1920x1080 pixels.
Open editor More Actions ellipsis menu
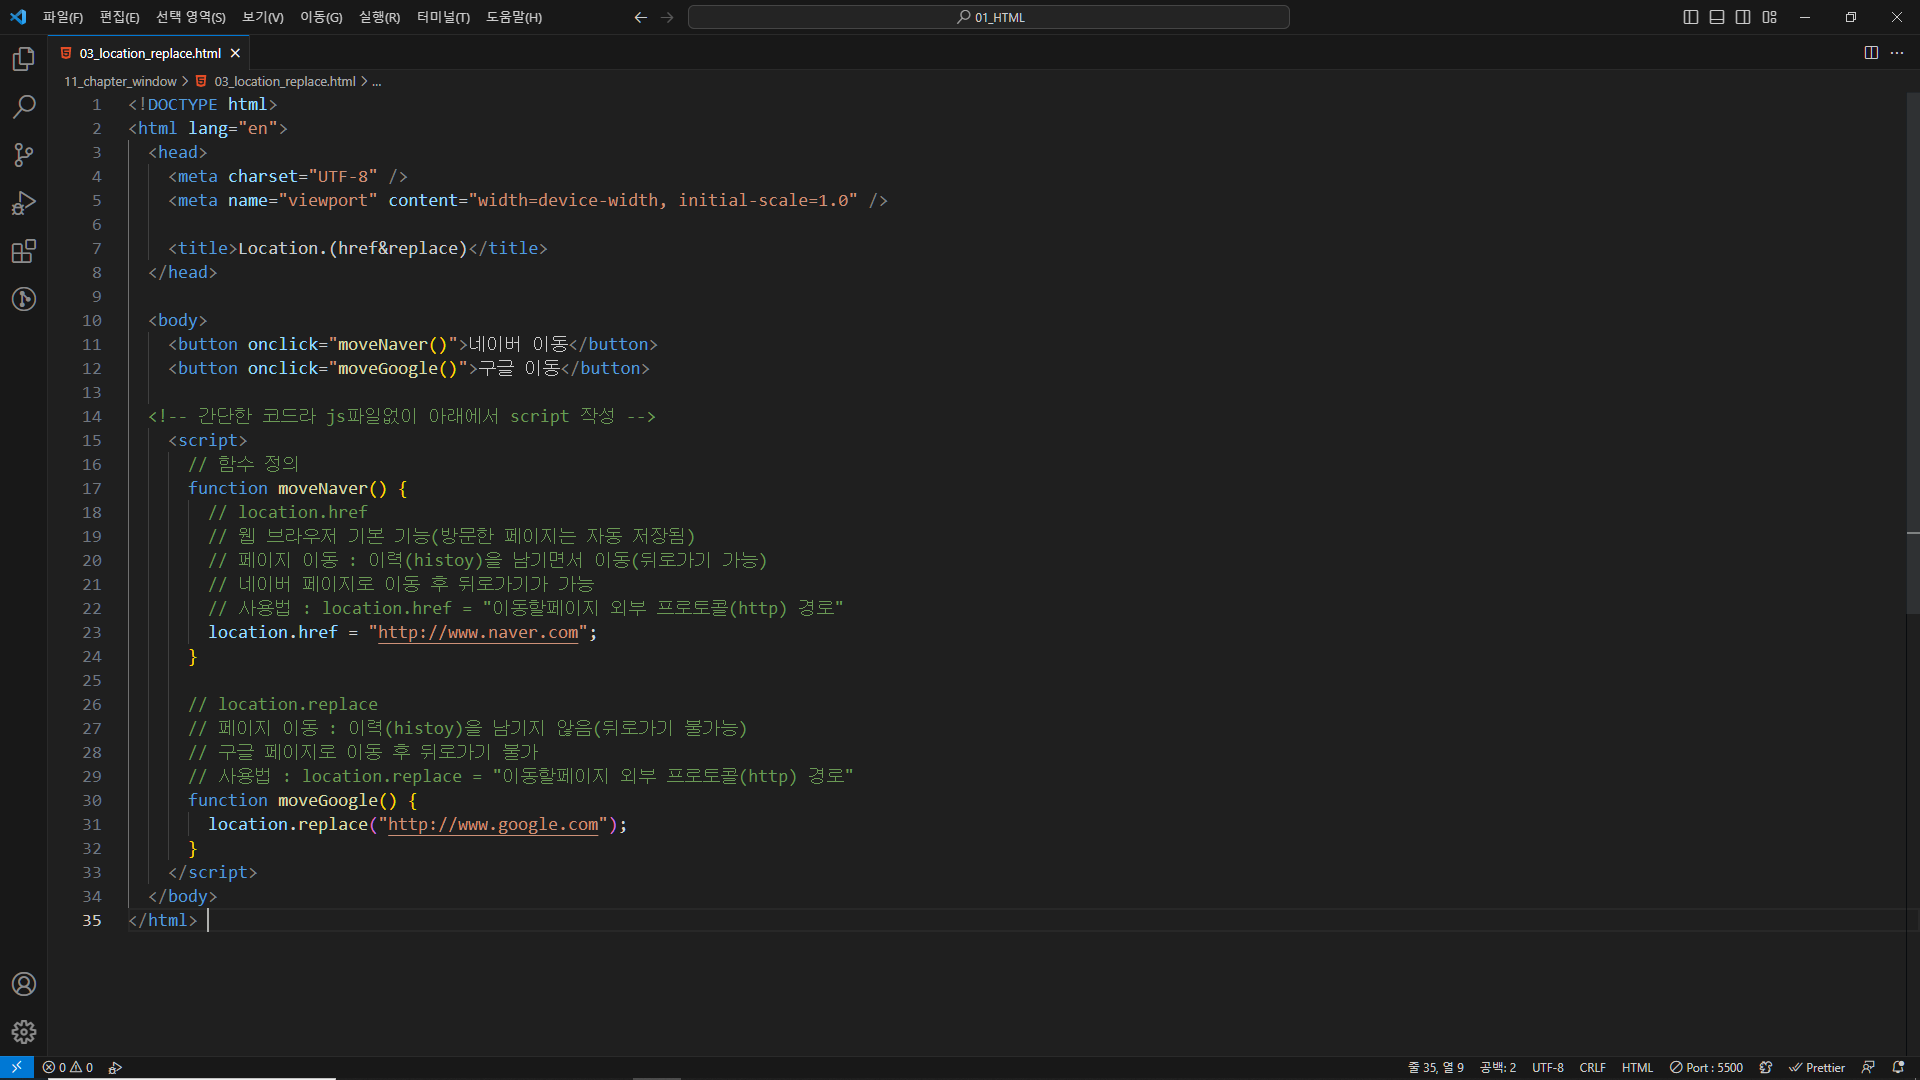(x=1897, y=53)
